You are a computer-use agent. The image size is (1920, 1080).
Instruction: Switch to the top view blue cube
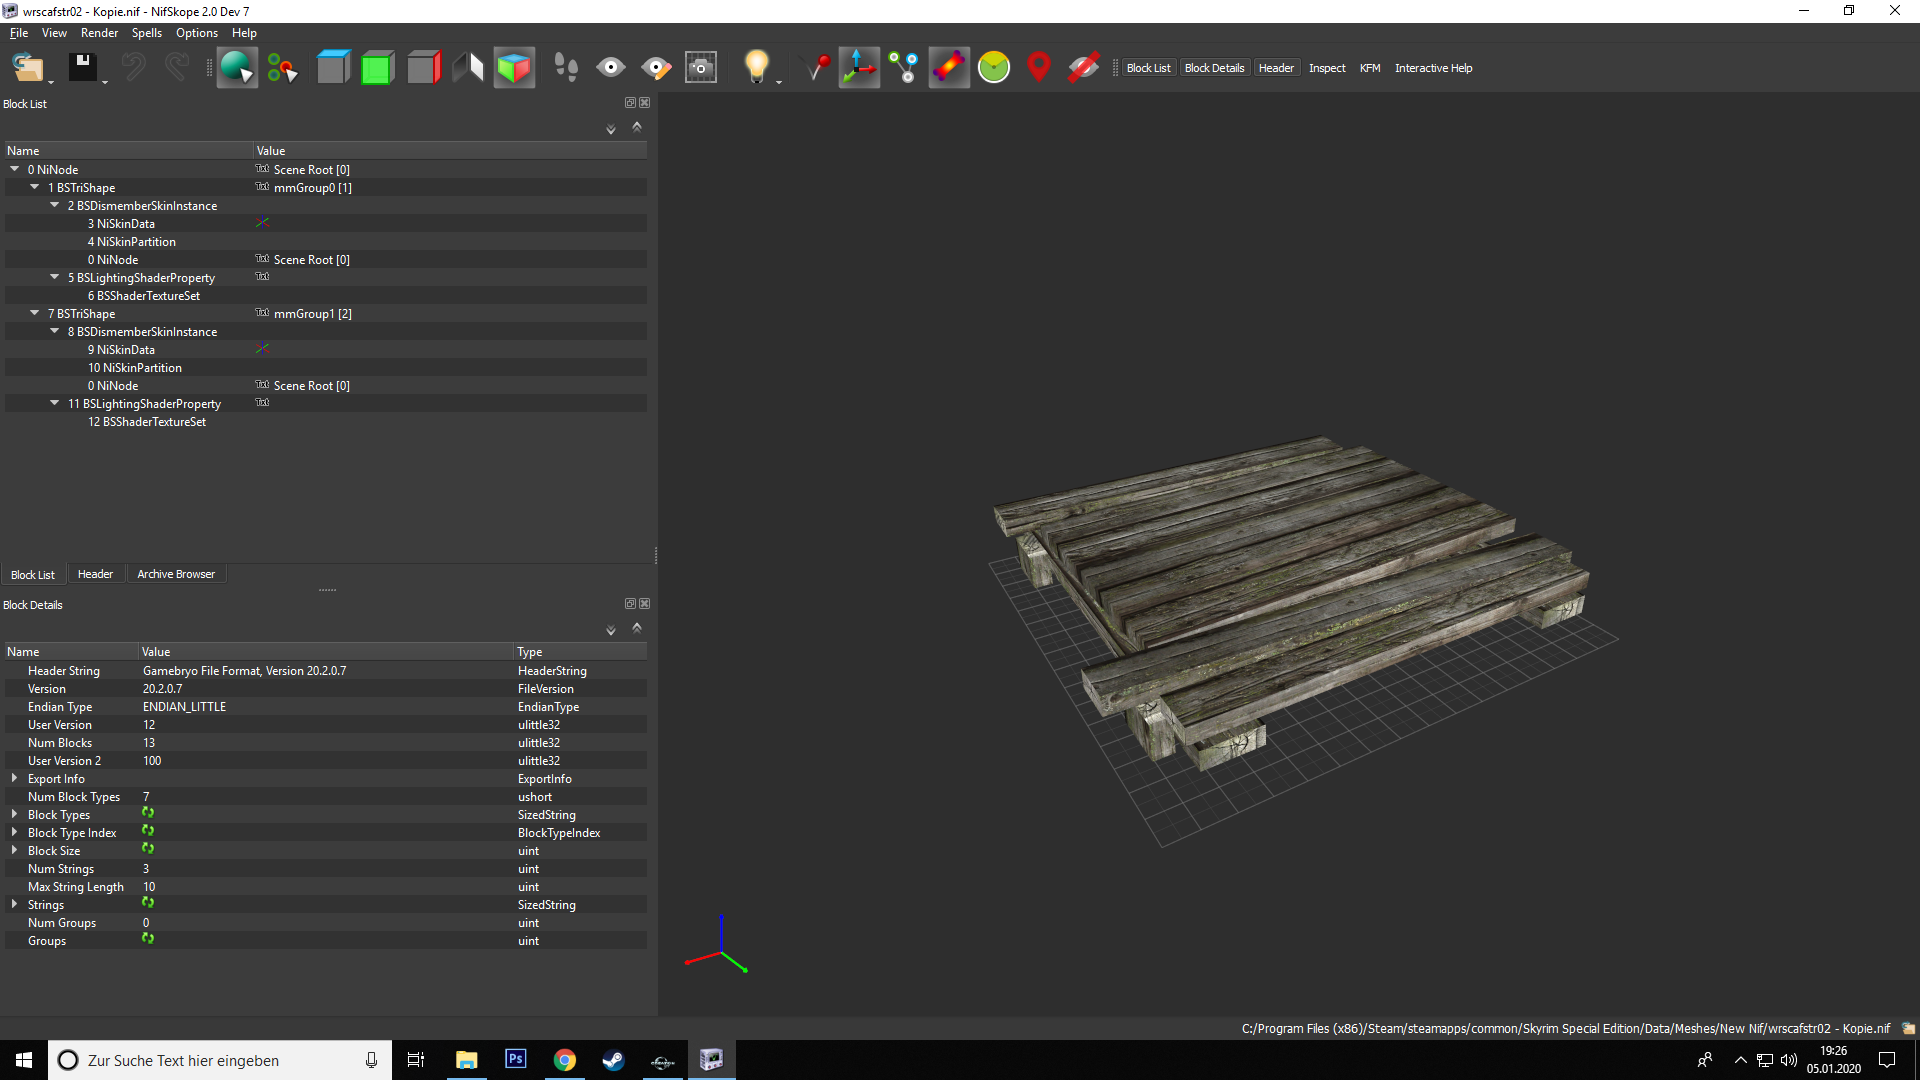(x=333, y=68)
